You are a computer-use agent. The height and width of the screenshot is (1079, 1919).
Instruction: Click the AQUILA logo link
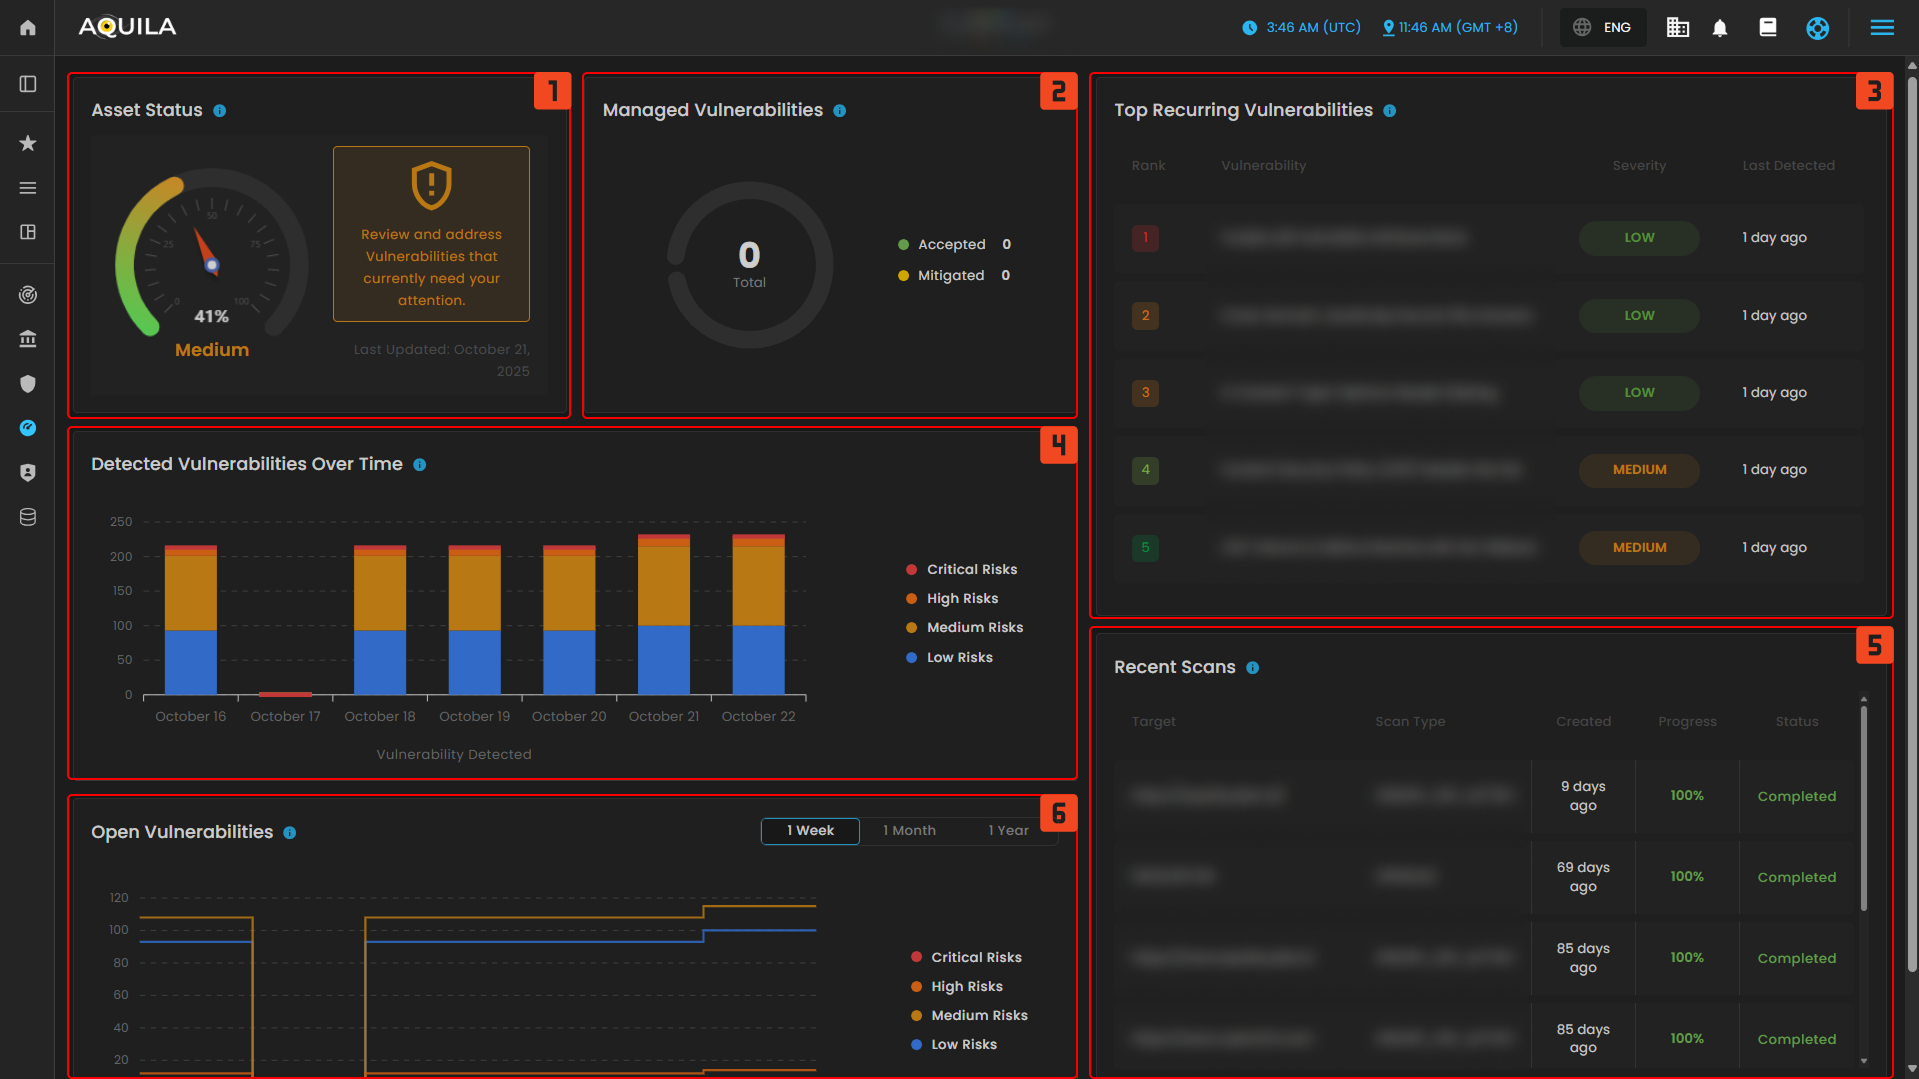click(127, 27)
